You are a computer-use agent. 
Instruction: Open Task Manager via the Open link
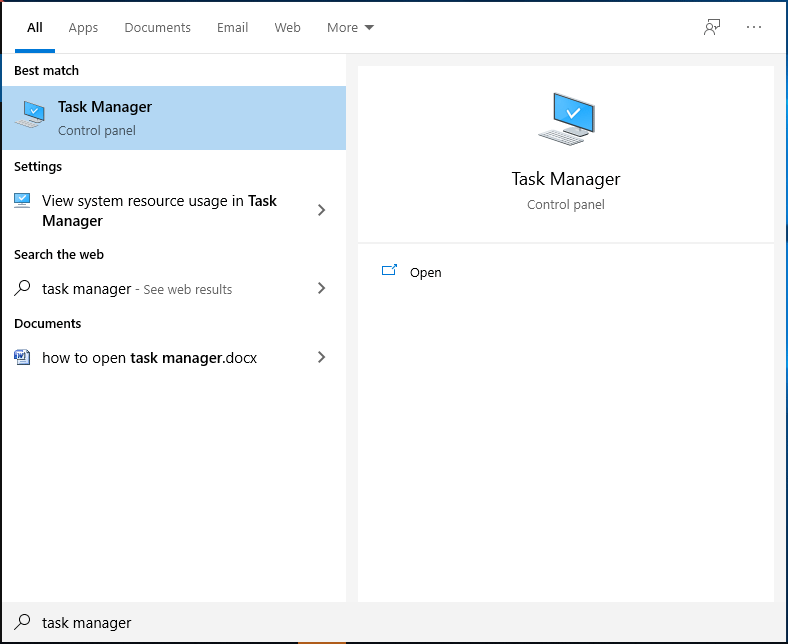pyautogui.click(x=425, y=272)
